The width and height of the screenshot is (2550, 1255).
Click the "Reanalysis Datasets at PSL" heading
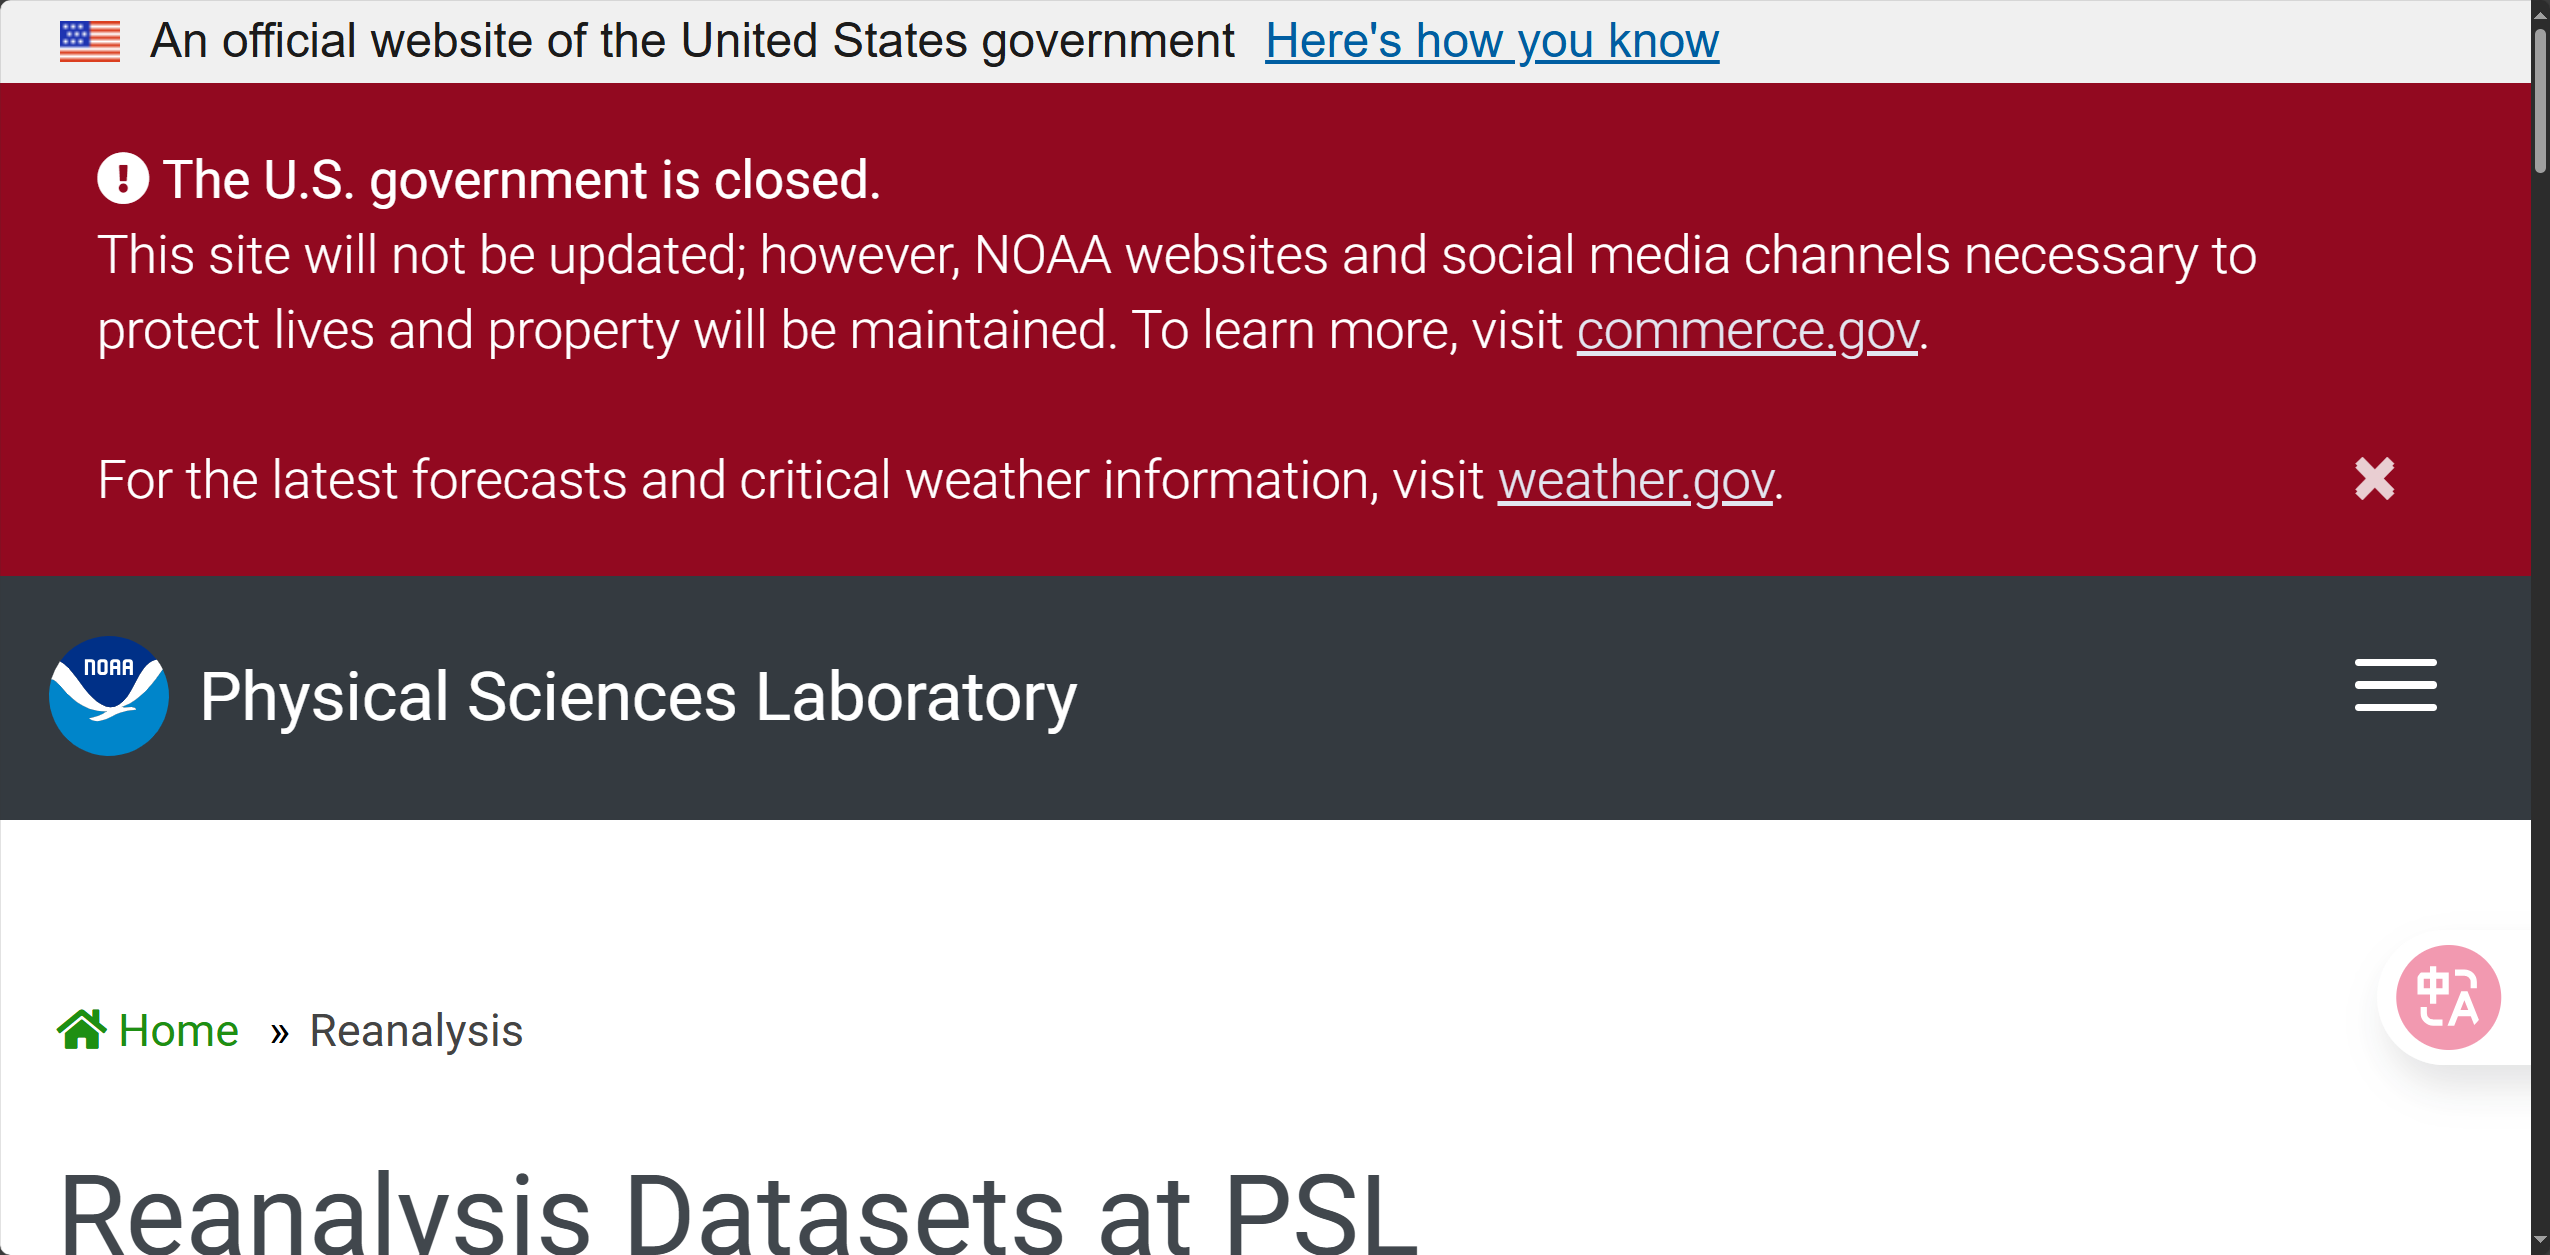(x=738, y=1212)
